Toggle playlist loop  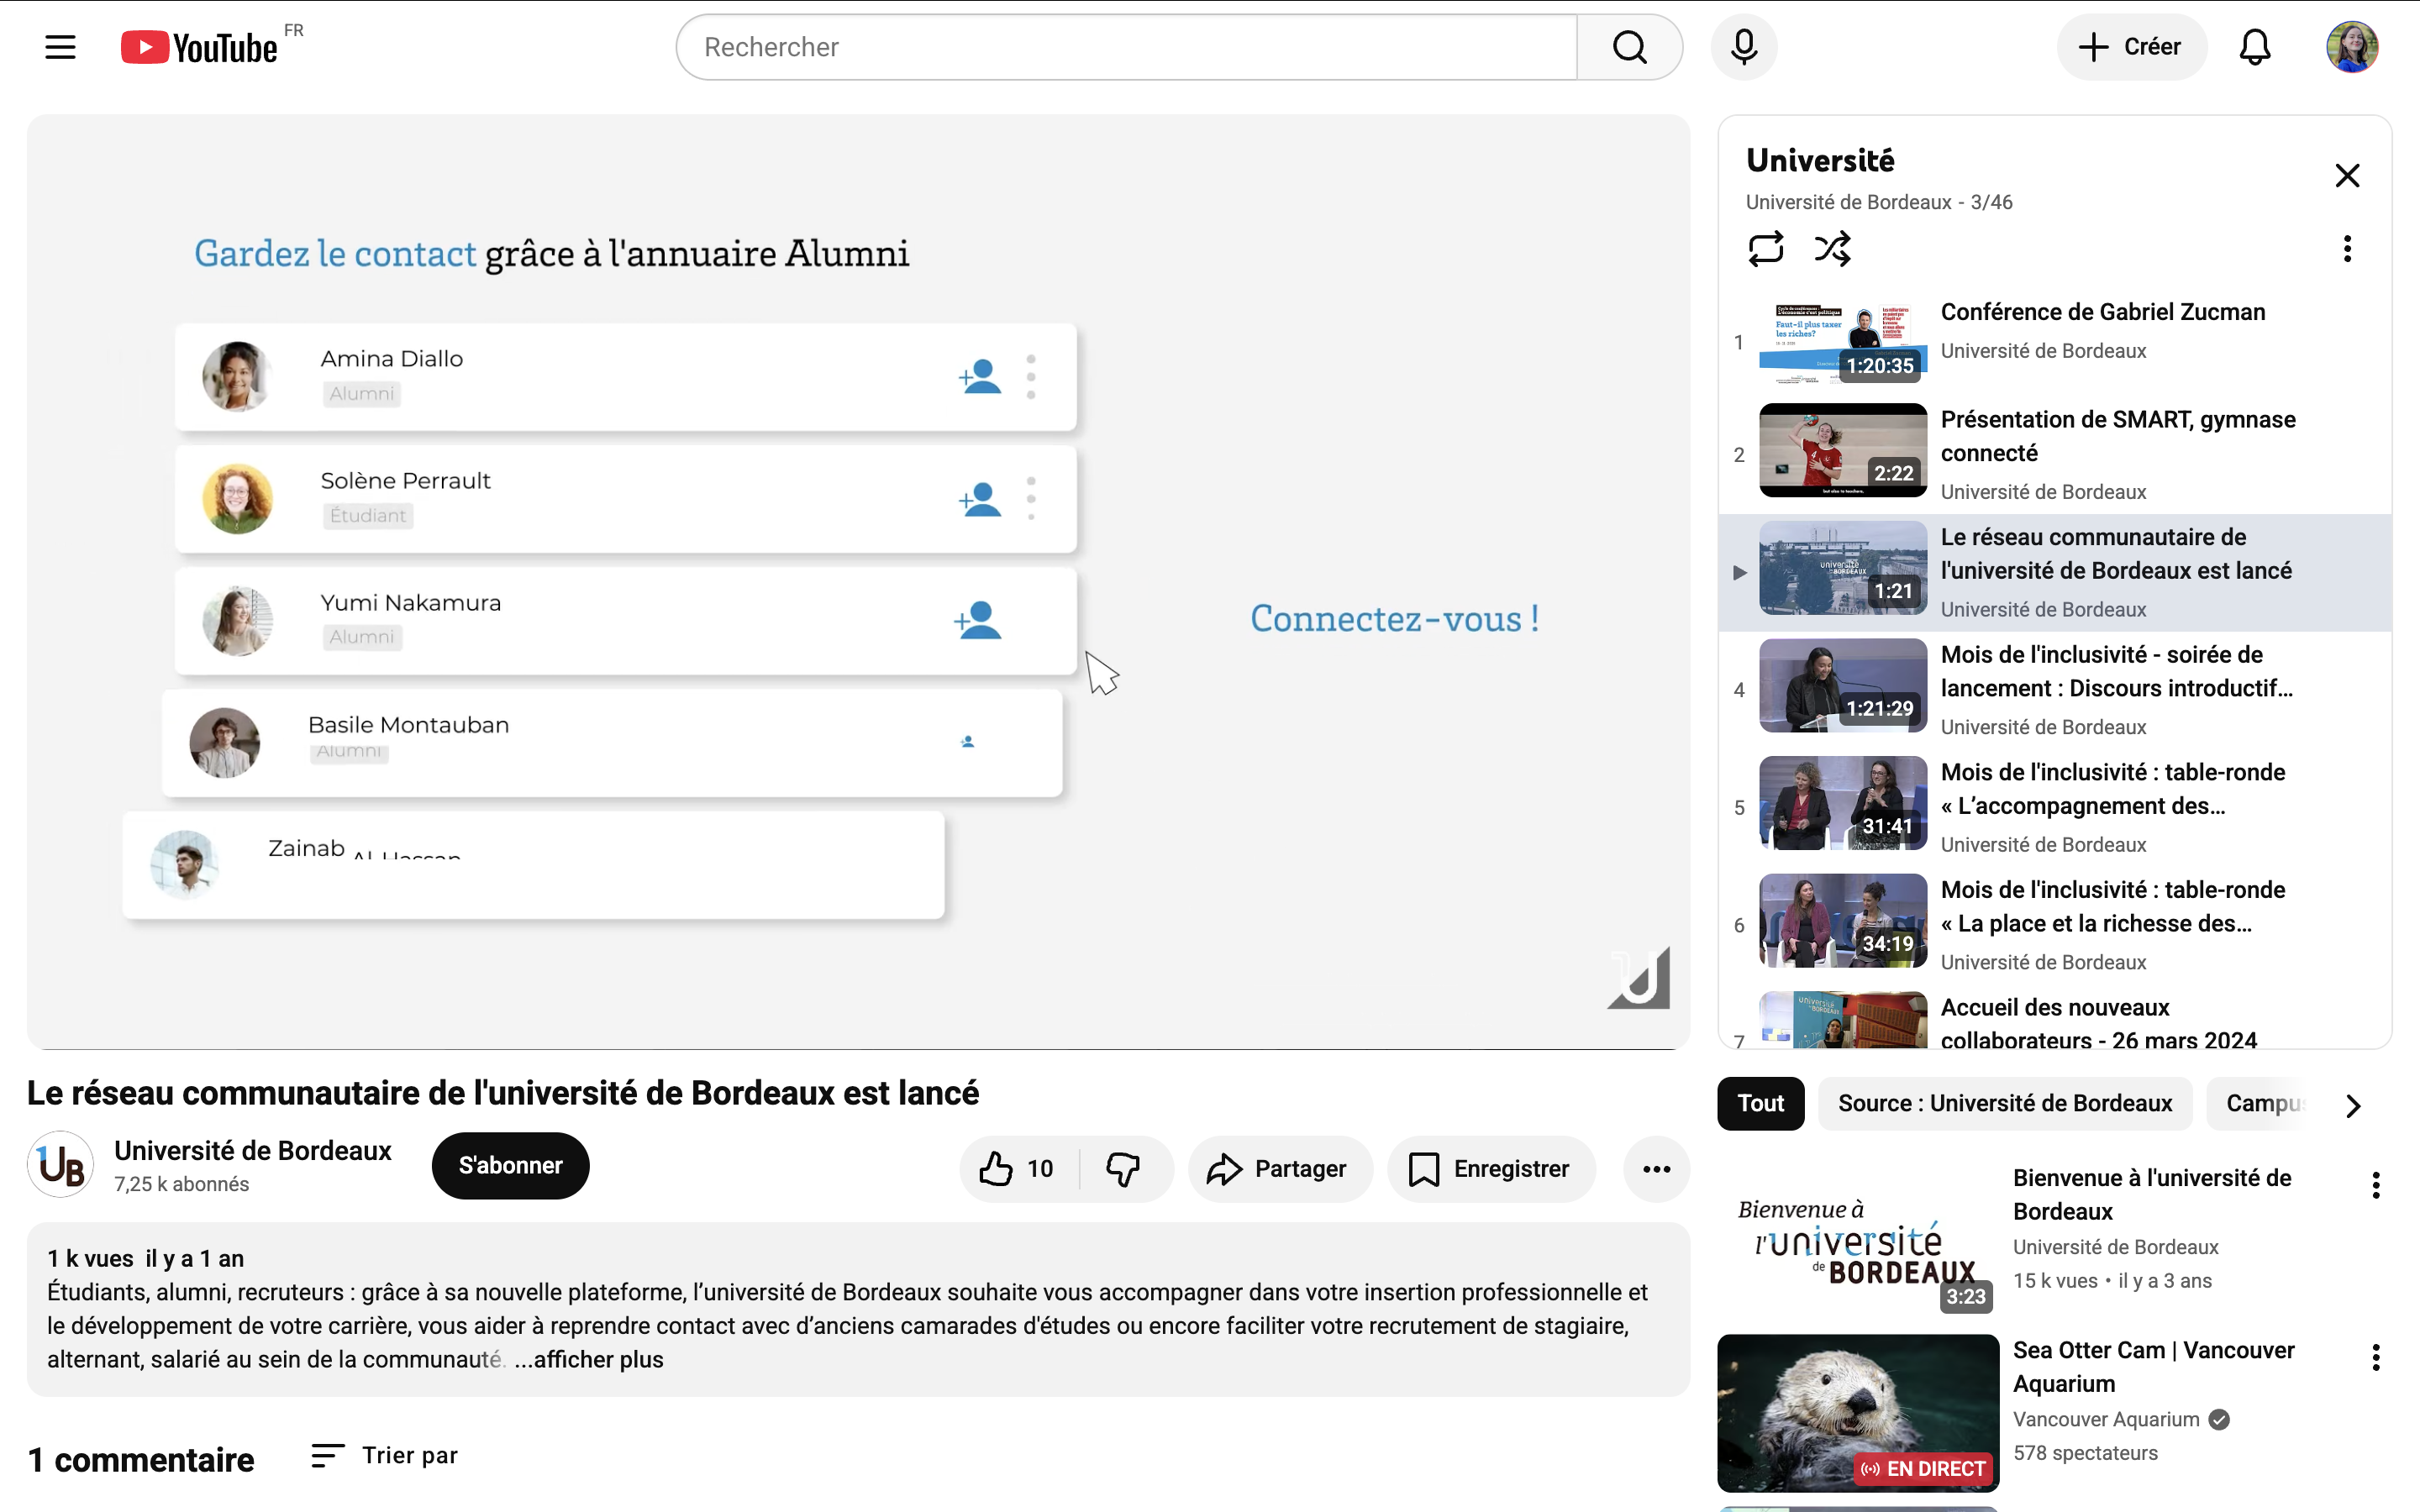click(1766, 248)
